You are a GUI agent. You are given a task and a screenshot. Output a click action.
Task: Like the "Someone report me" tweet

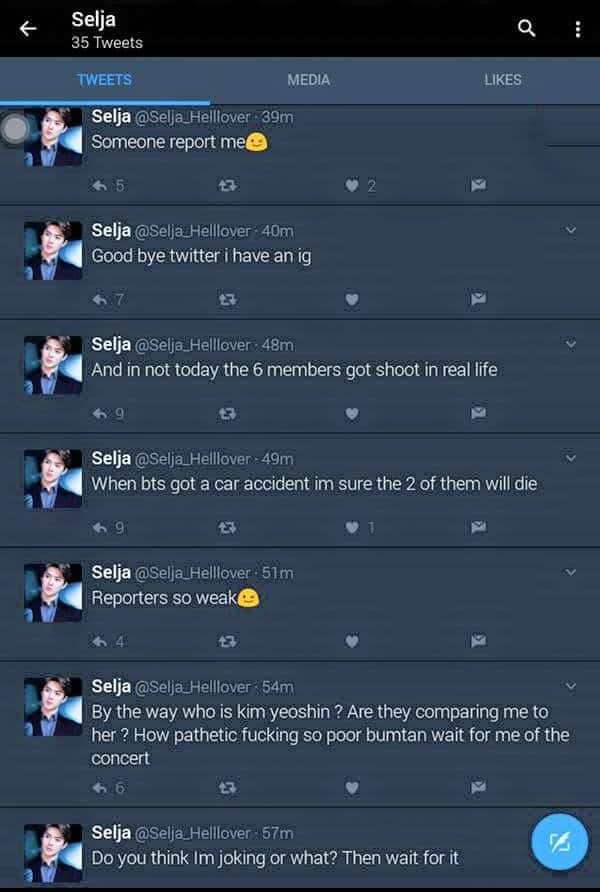click(352, 185)
